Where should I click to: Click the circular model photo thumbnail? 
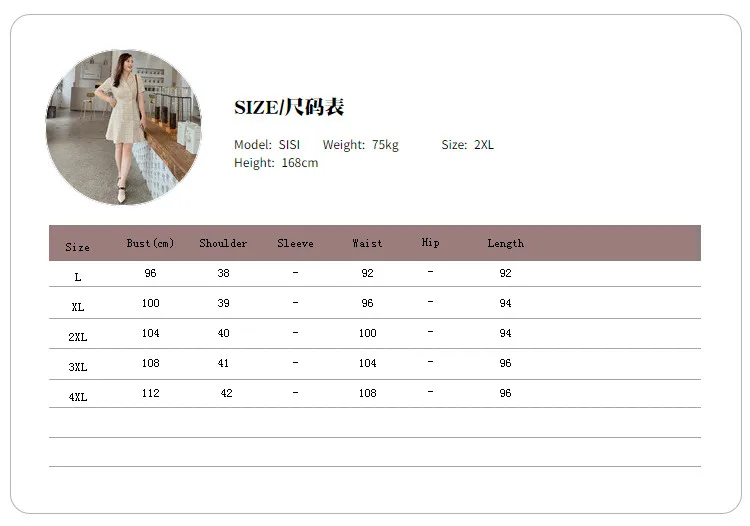click(x=123, y=127)
